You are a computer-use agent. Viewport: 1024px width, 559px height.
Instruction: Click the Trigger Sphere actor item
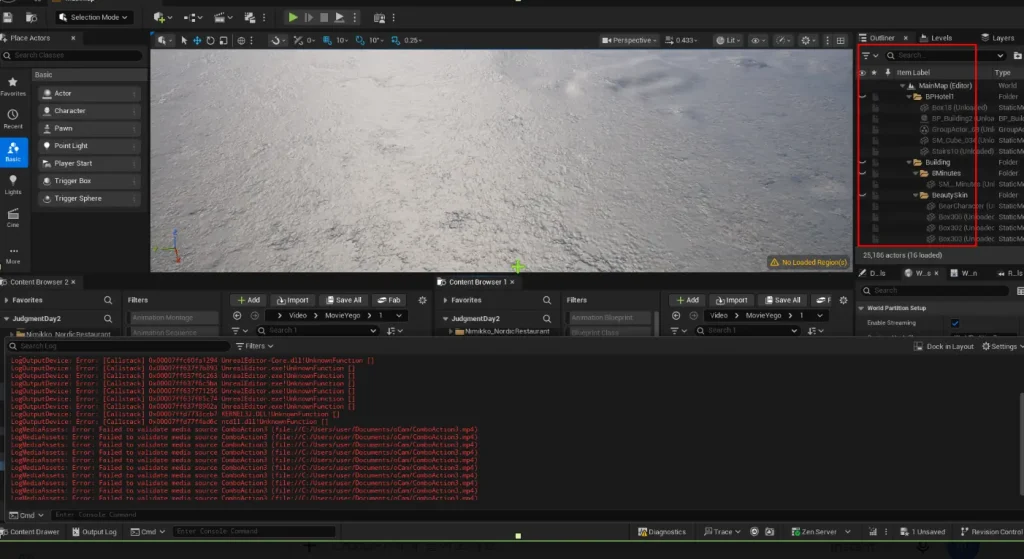(89, 199)
